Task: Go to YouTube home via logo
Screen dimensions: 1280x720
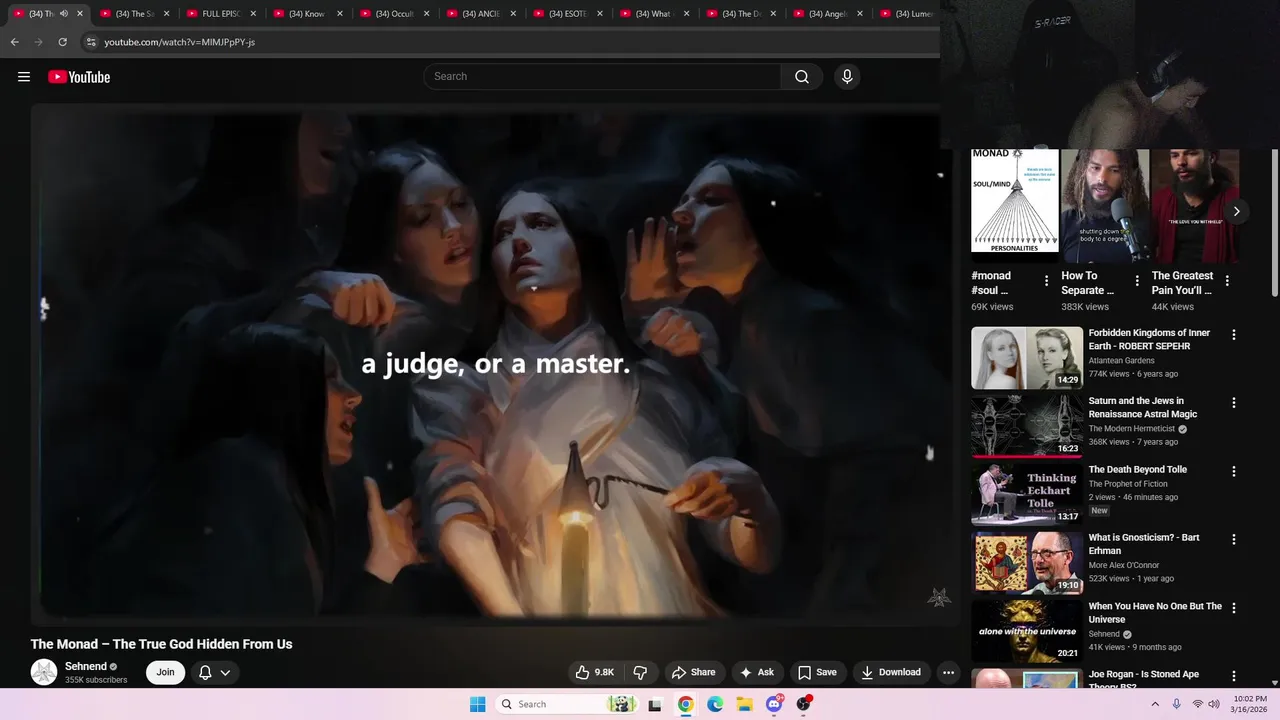Action: point(79,77)
